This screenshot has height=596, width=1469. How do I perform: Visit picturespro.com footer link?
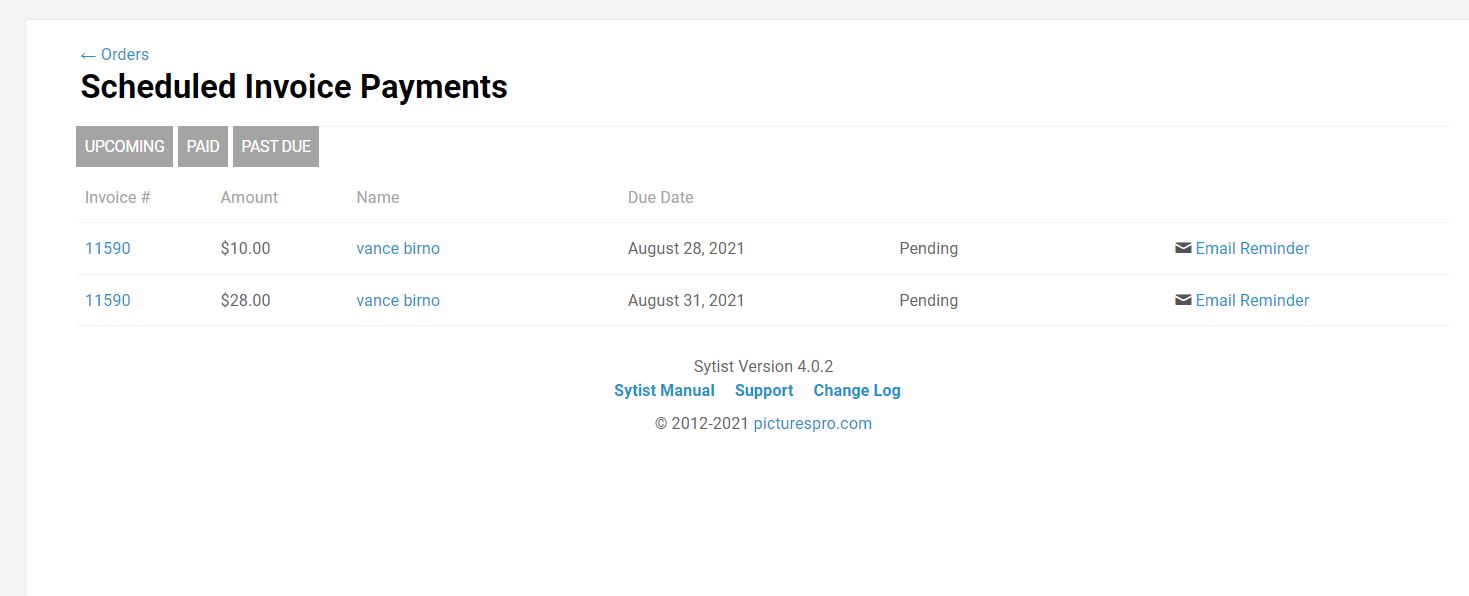[x=812, y=423]
